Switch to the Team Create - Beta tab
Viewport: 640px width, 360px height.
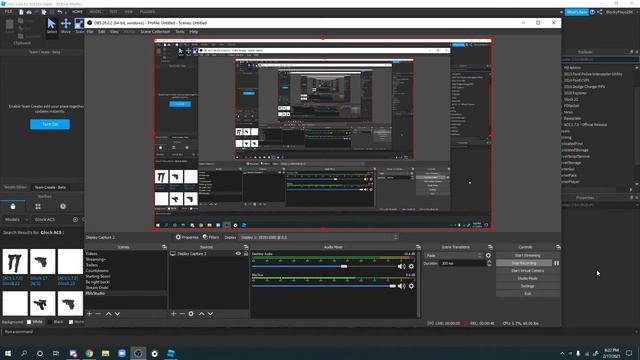pyautogui.click(x=50, y=187)
